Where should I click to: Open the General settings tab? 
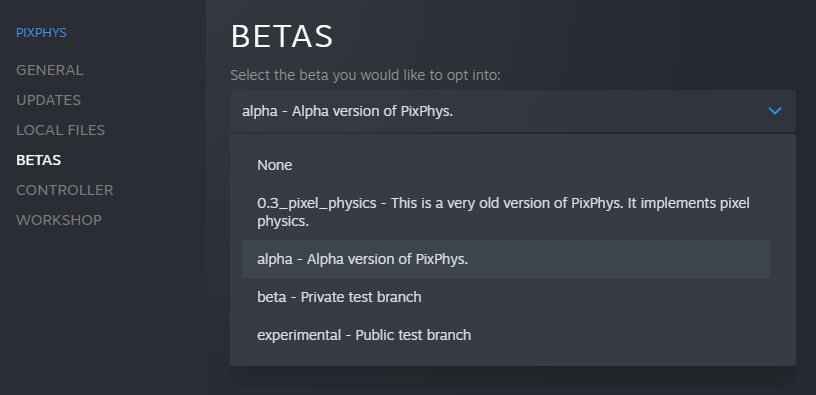49,70
